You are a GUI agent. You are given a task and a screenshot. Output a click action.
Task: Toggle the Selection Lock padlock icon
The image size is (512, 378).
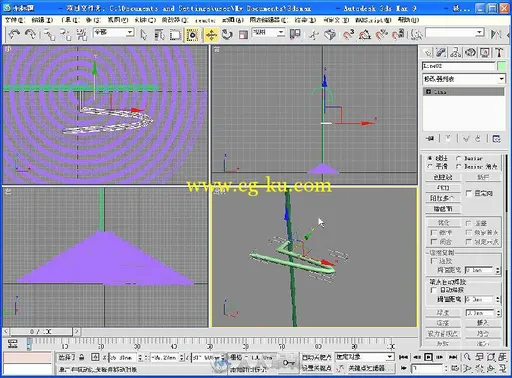point(82,357)
